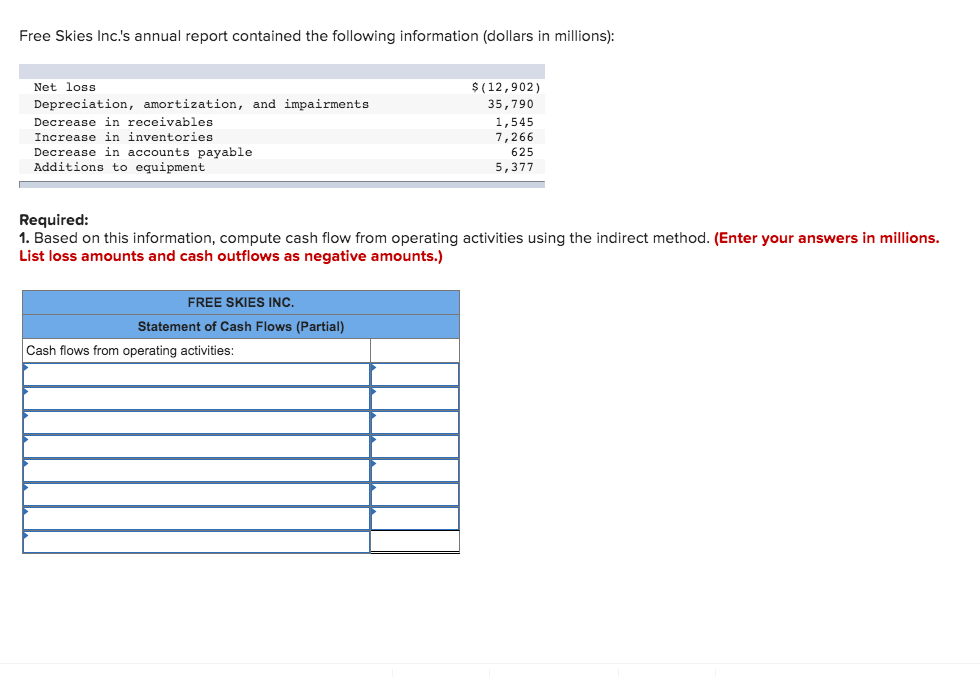Open fifth row description dropdown in statement

point(196,470)
